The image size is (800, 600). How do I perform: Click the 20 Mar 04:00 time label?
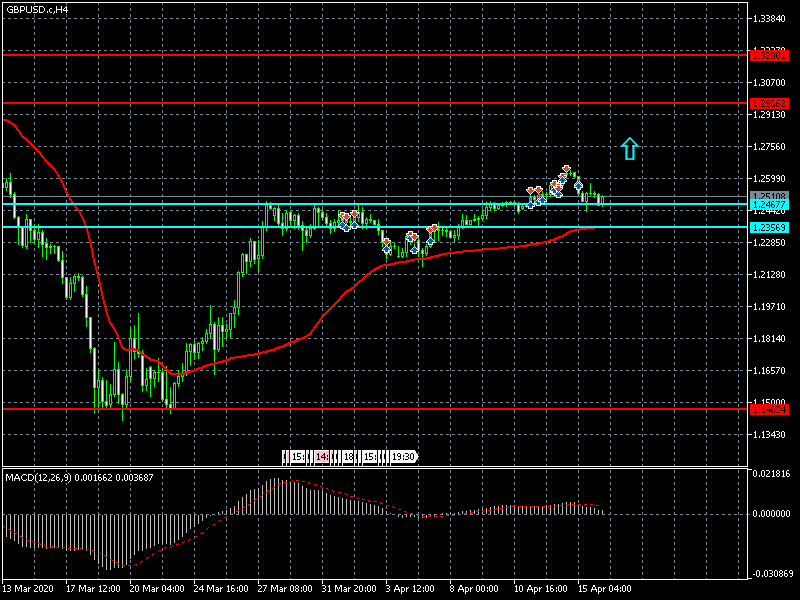tap(155, 589)
